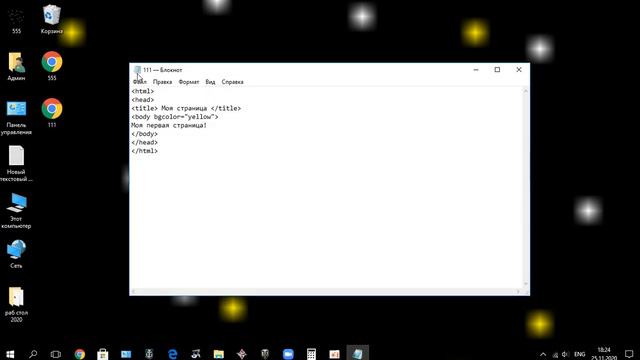Click the <title> Моя страница </title> line
The width and height of the screenshot is (640, 360).
point(186,109)
